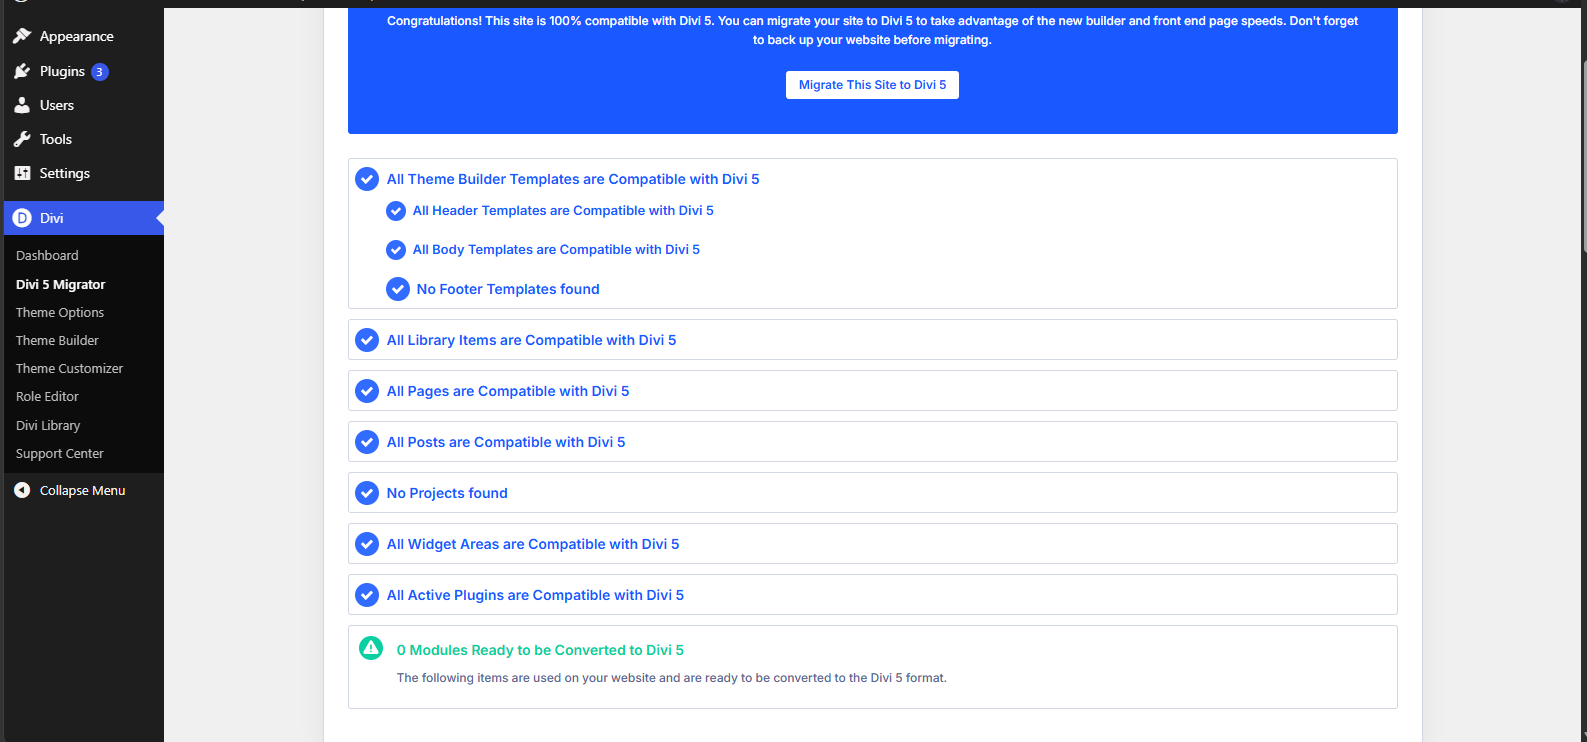Click checkmark icon beside All Pages
This screenshot has width=1587, height=742.
(367, 391)
